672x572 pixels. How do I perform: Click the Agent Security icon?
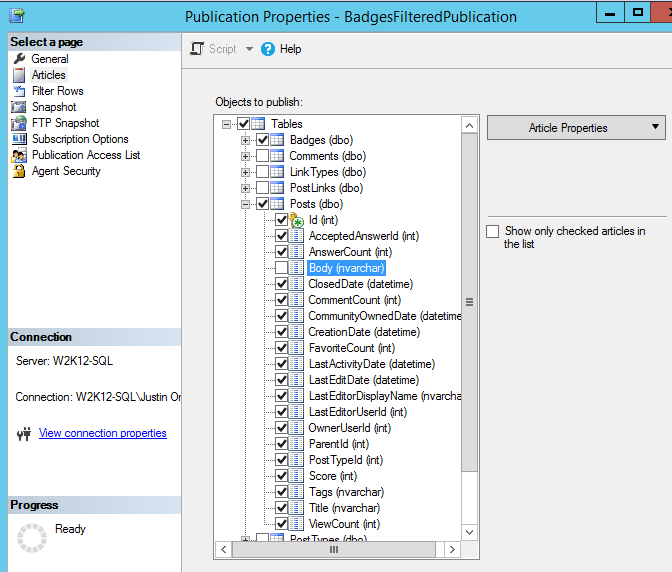click(19, 171)
